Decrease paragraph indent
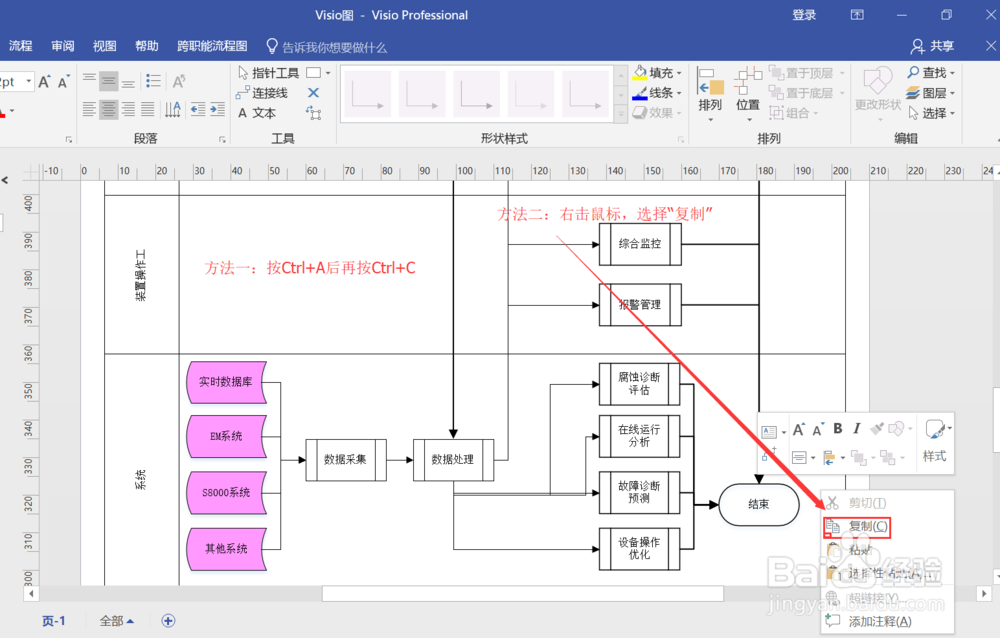The height and width of the screenshot is (638, 1000). [198, 110]
